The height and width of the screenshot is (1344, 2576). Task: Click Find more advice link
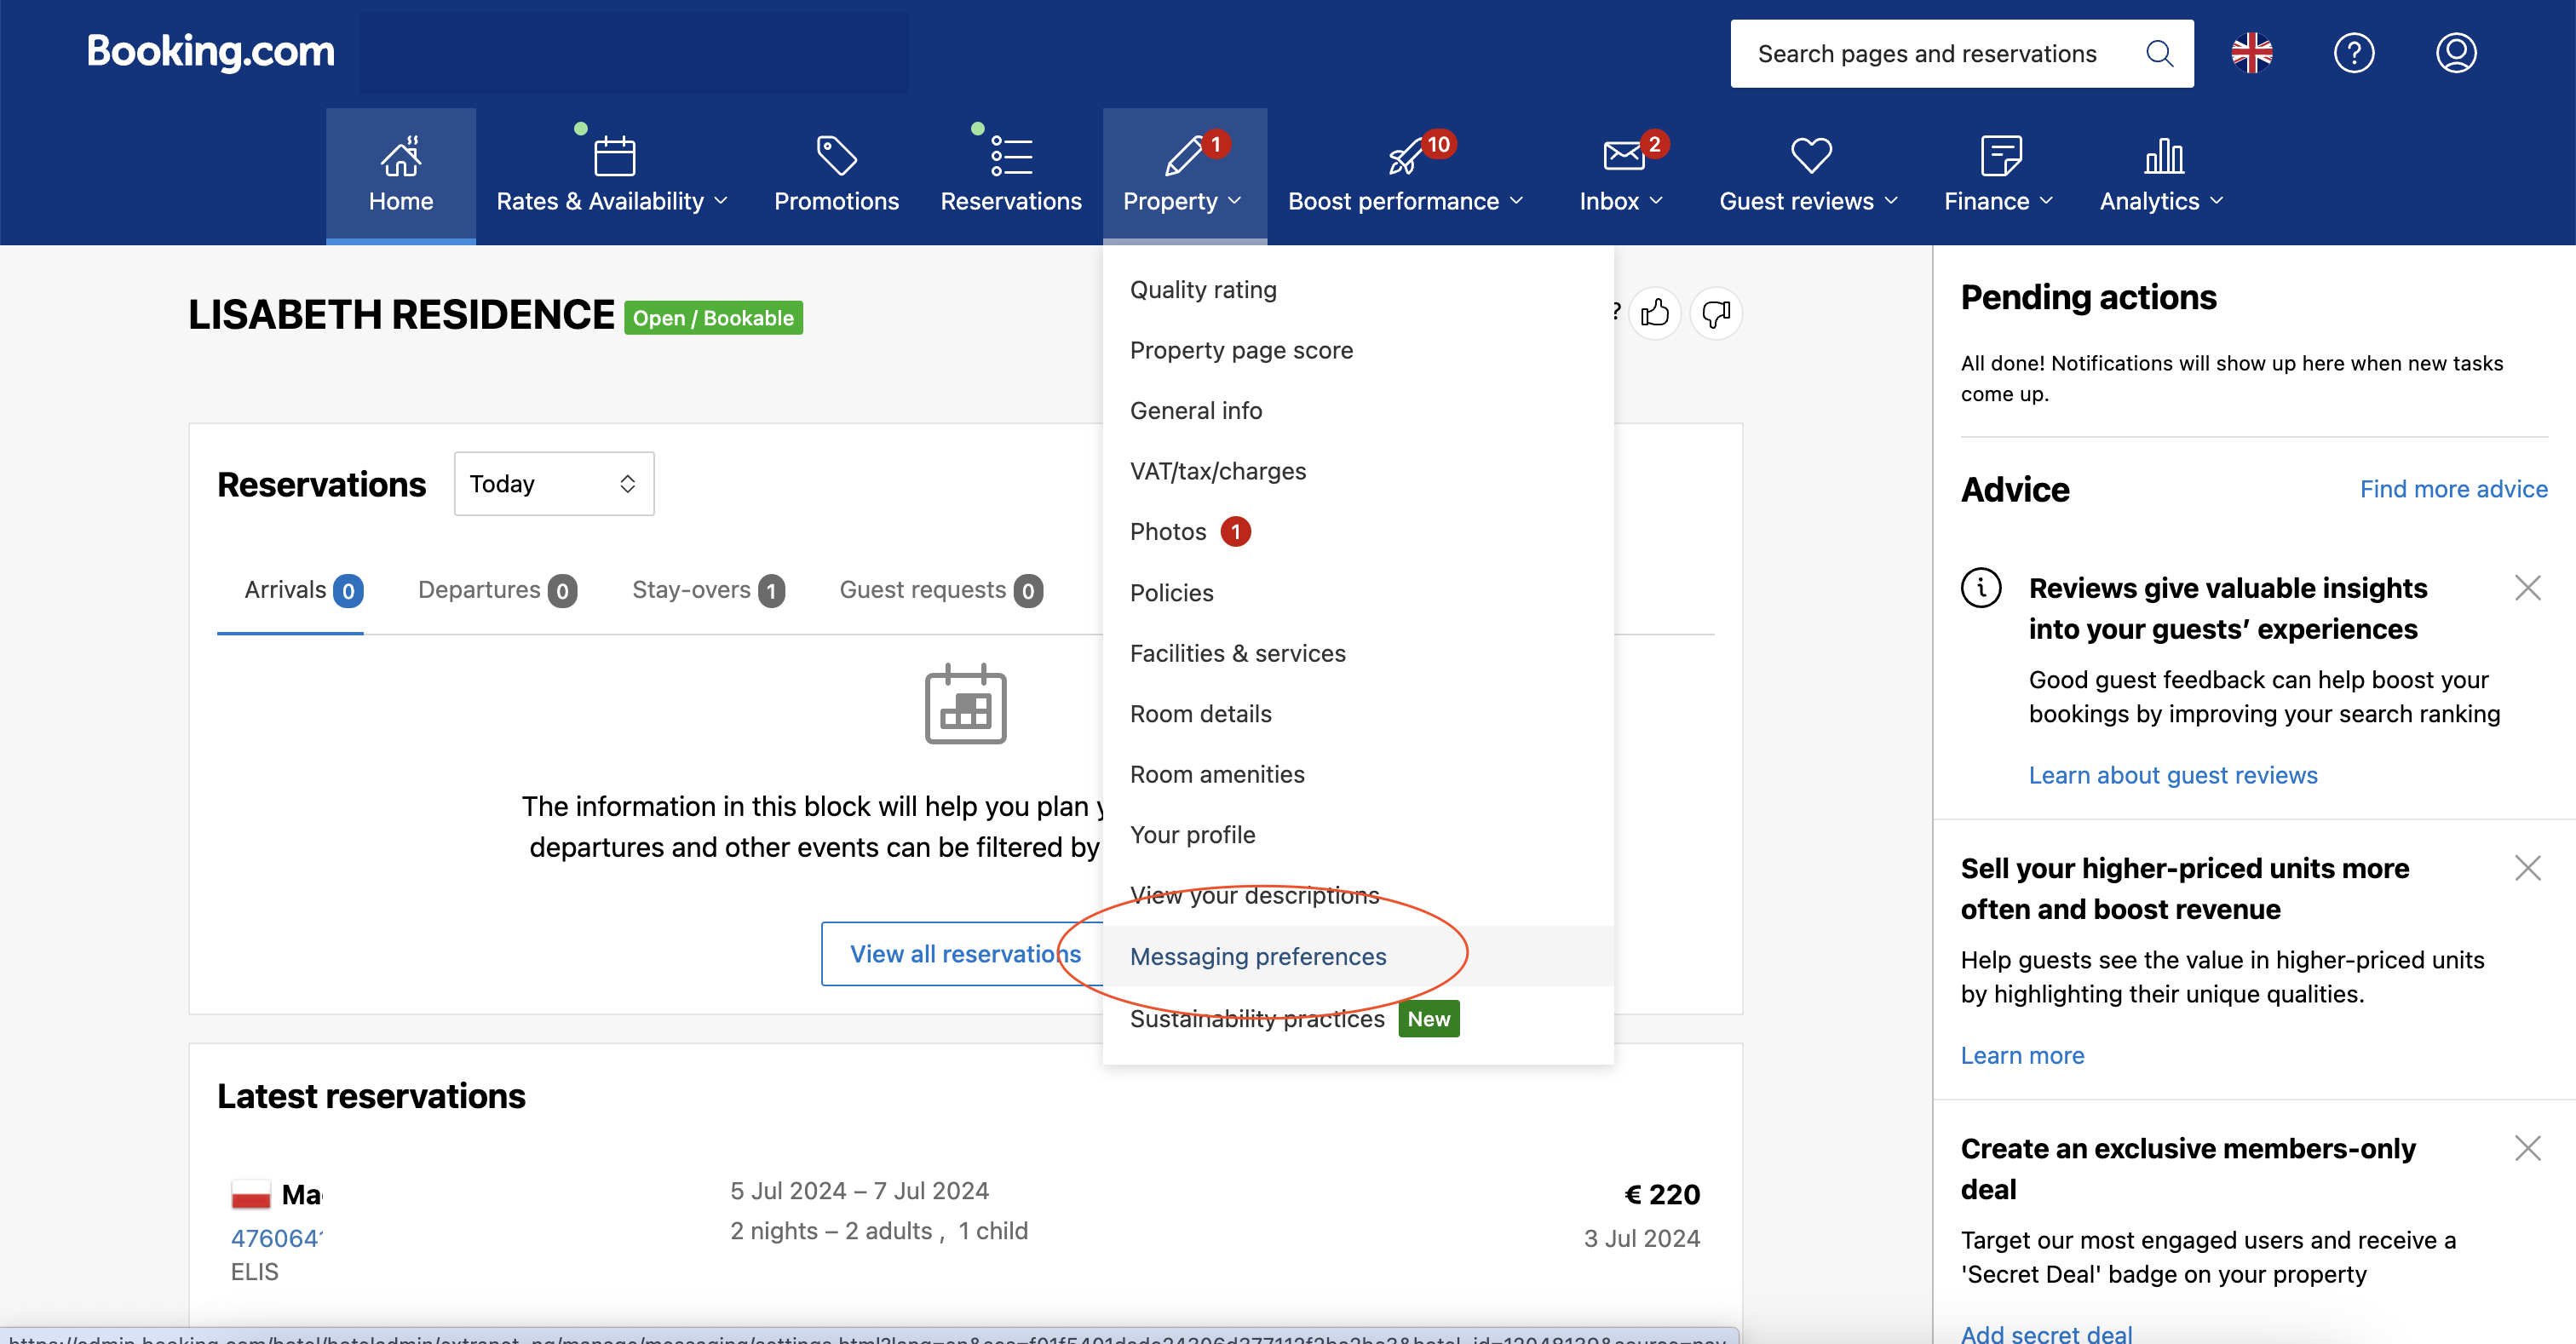point(2453,489)
